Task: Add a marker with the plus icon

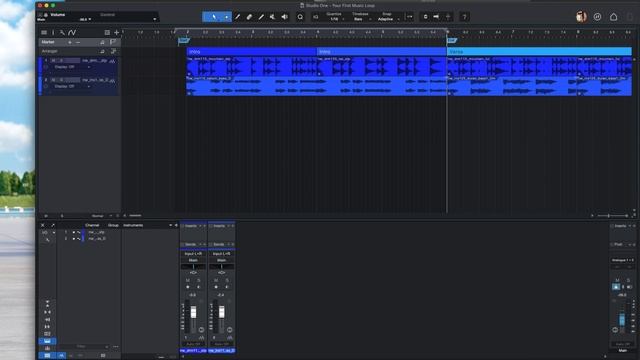Action: 70,42
